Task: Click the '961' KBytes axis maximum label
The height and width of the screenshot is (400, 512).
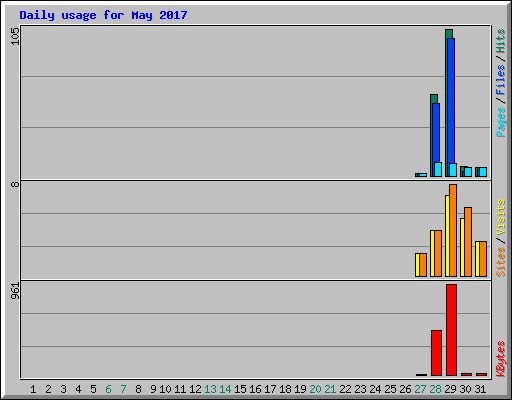Action: coord(15,291)
